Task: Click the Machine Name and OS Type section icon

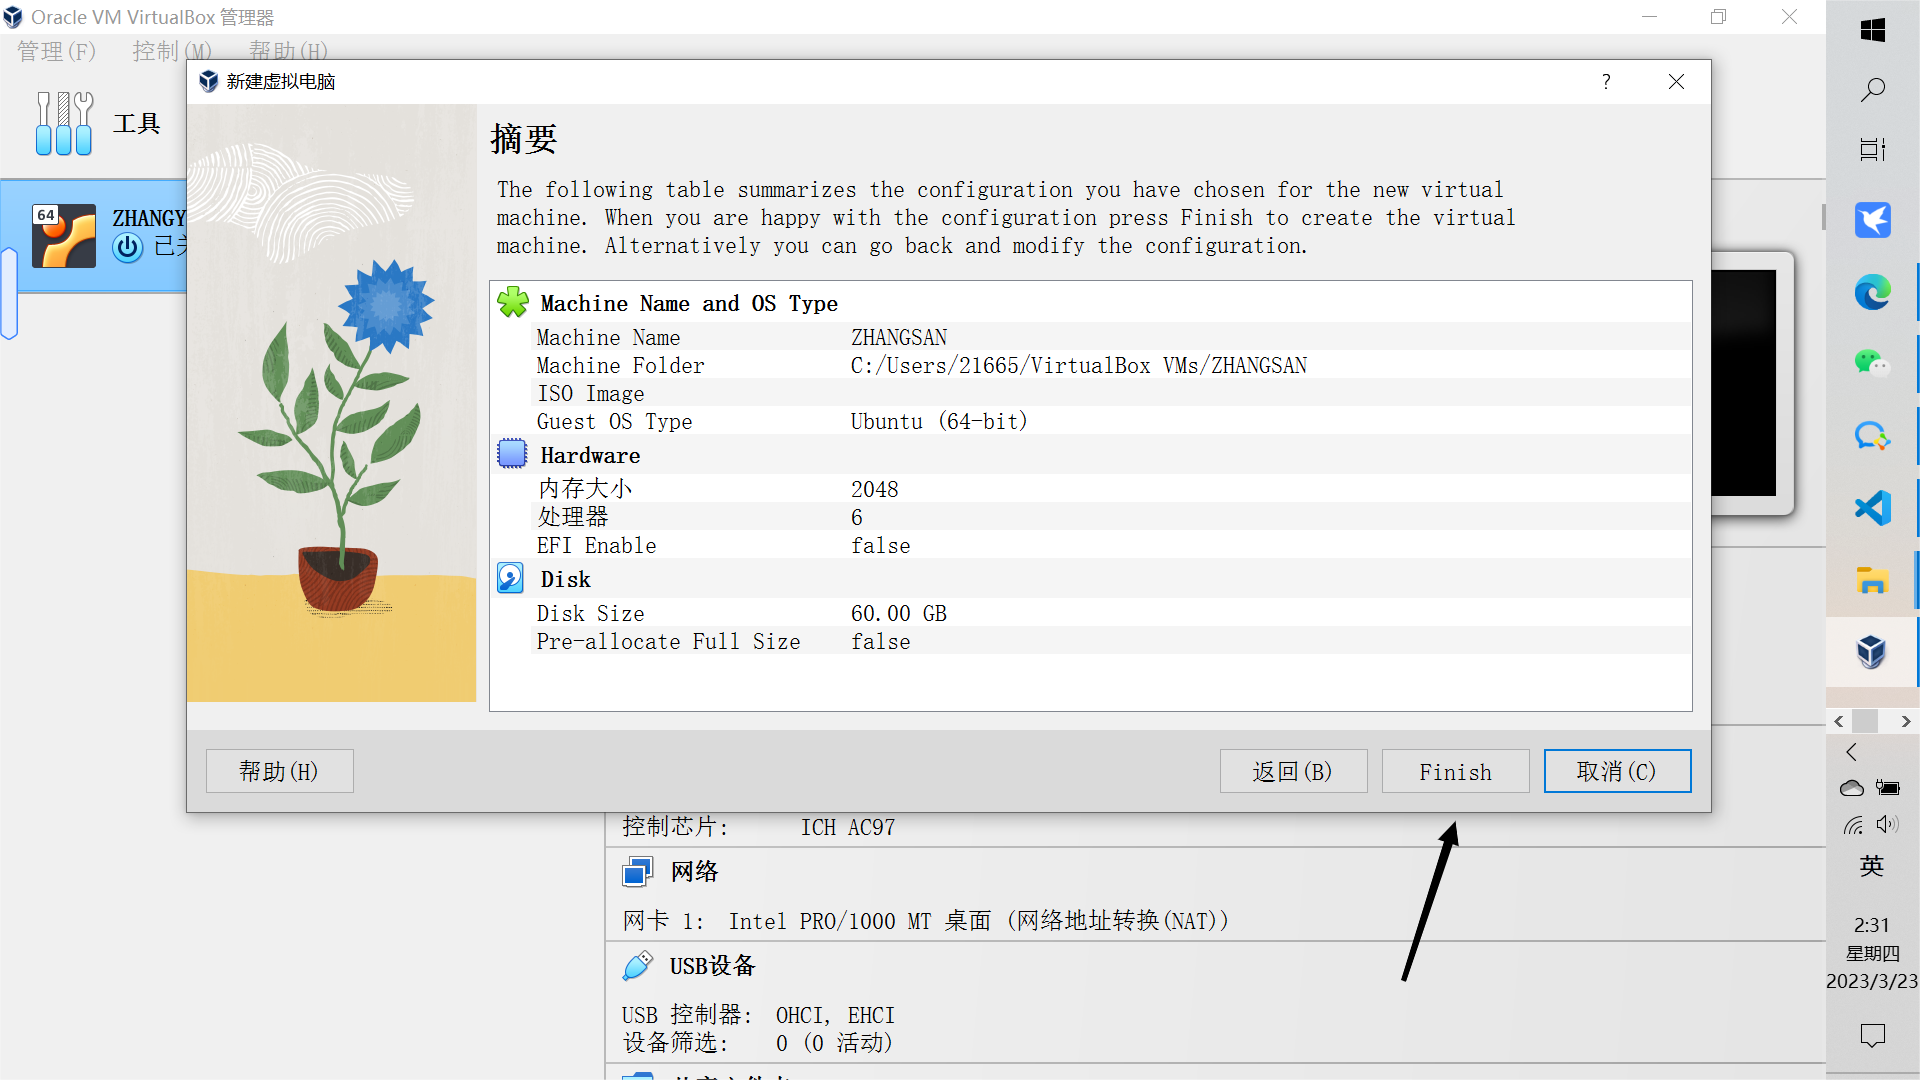Action: (513, 302)
